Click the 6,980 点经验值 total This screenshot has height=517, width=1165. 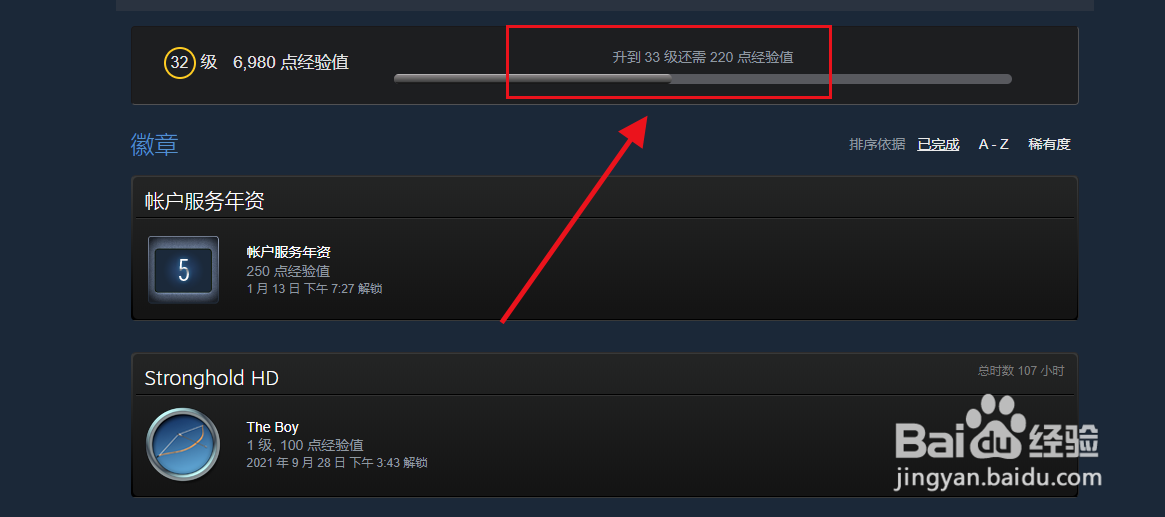pyautogui.click(x=291, y=62)
